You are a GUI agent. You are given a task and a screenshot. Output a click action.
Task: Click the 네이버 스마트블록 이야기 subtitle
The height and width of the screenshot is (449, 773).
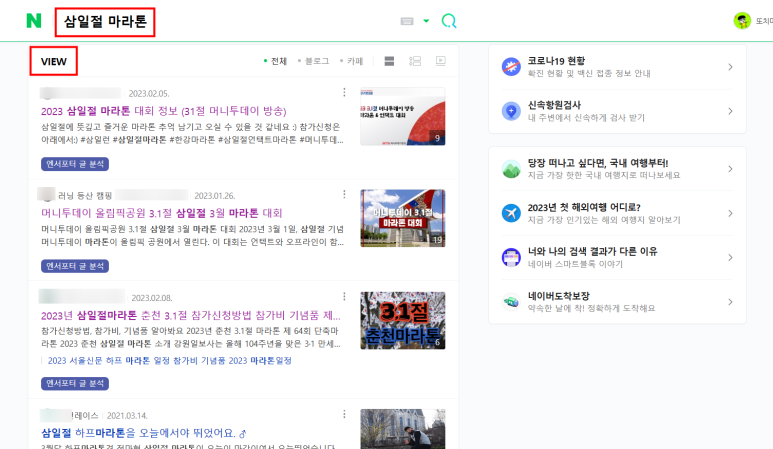575,264
